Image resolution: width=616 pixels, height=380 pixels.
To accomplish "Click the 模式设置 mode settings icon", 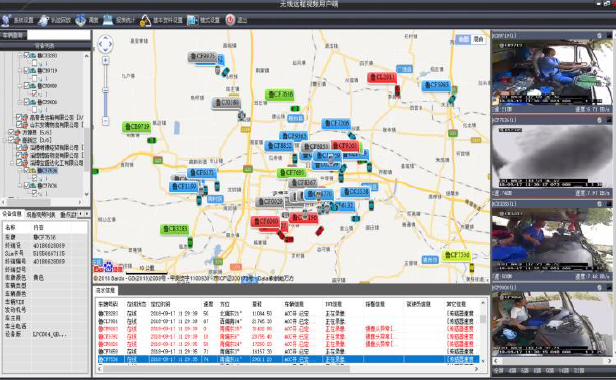I will [192, 20].
